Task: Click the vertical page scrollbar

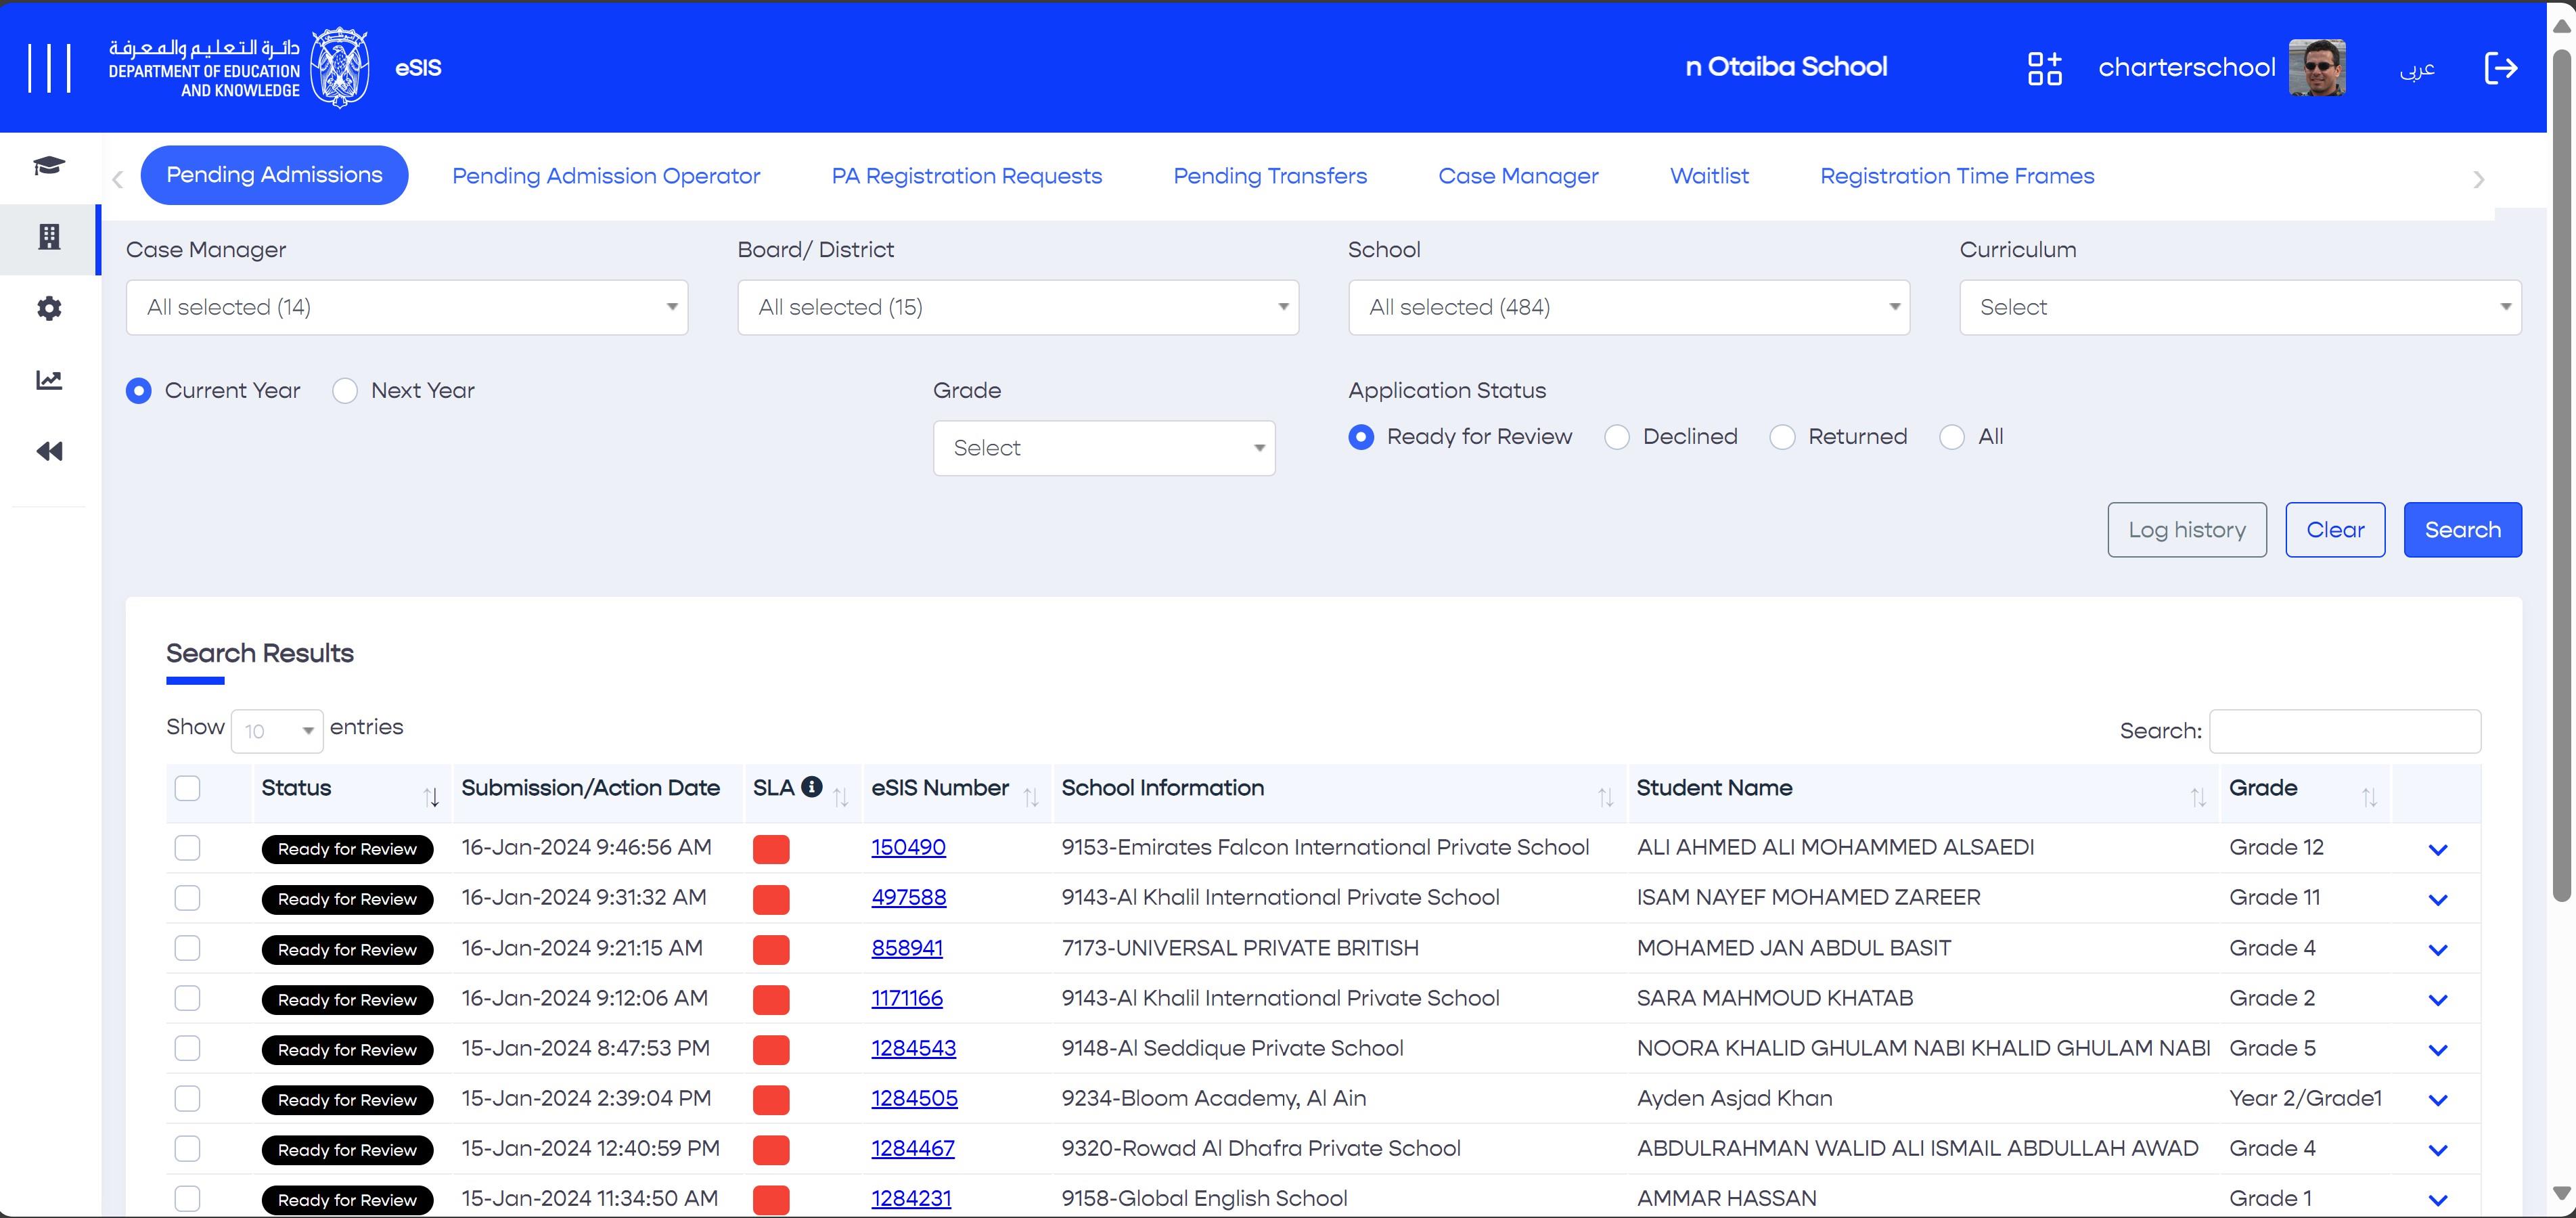Action: (x=2561, y=475)
